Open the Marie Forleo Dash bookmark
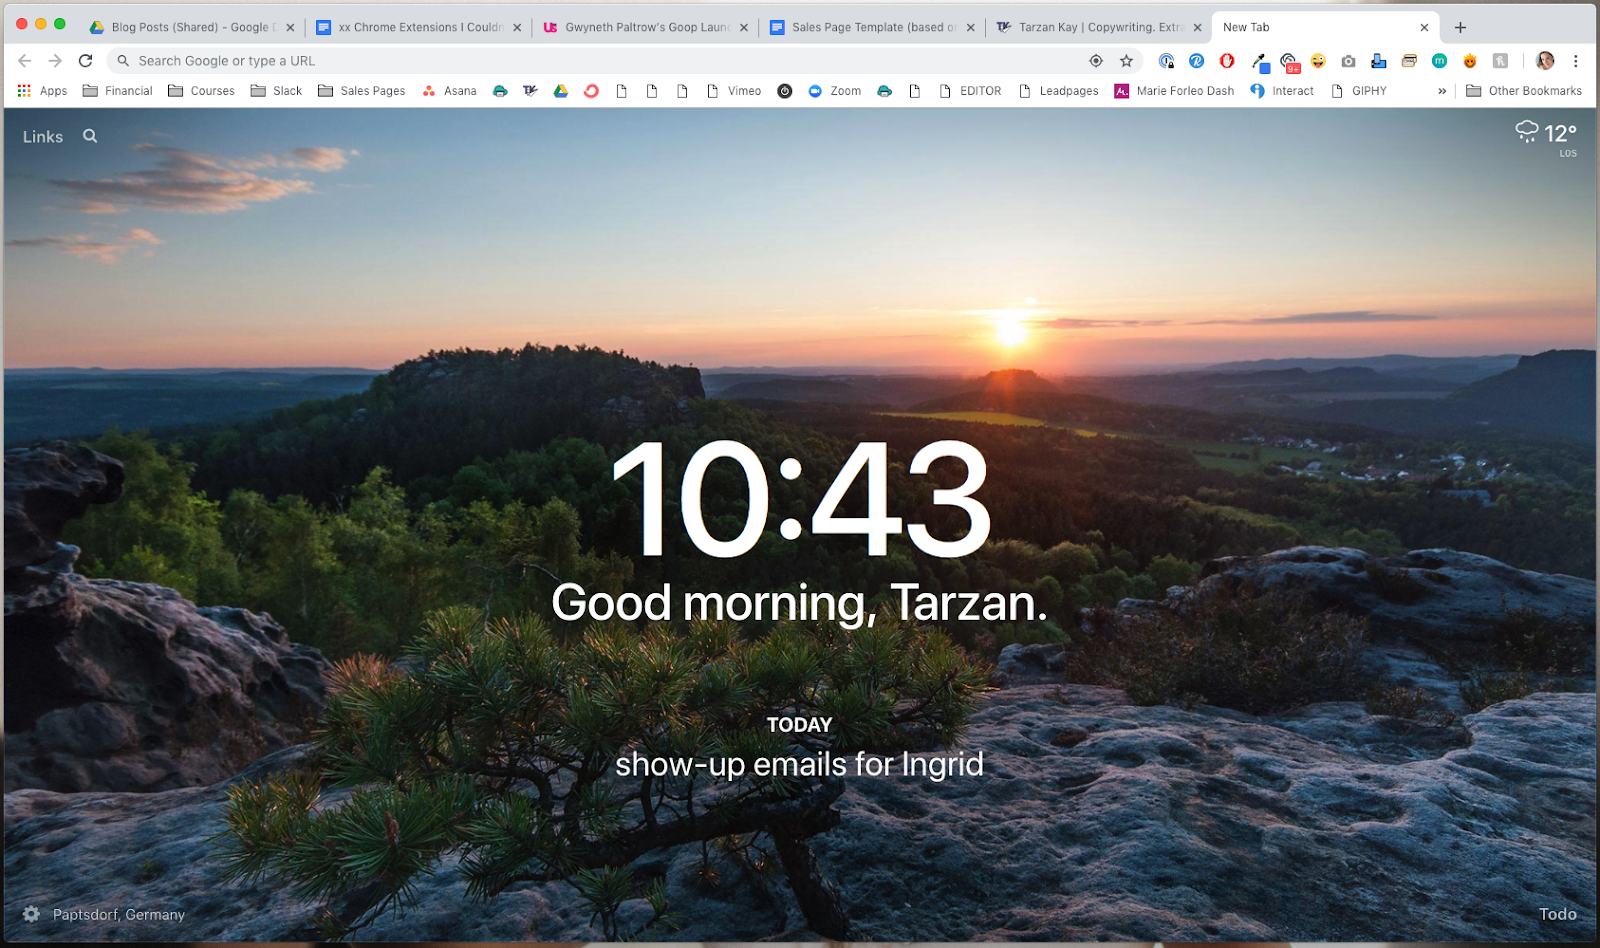The width and height of the screenshot is (1600, 948). 1174,91
